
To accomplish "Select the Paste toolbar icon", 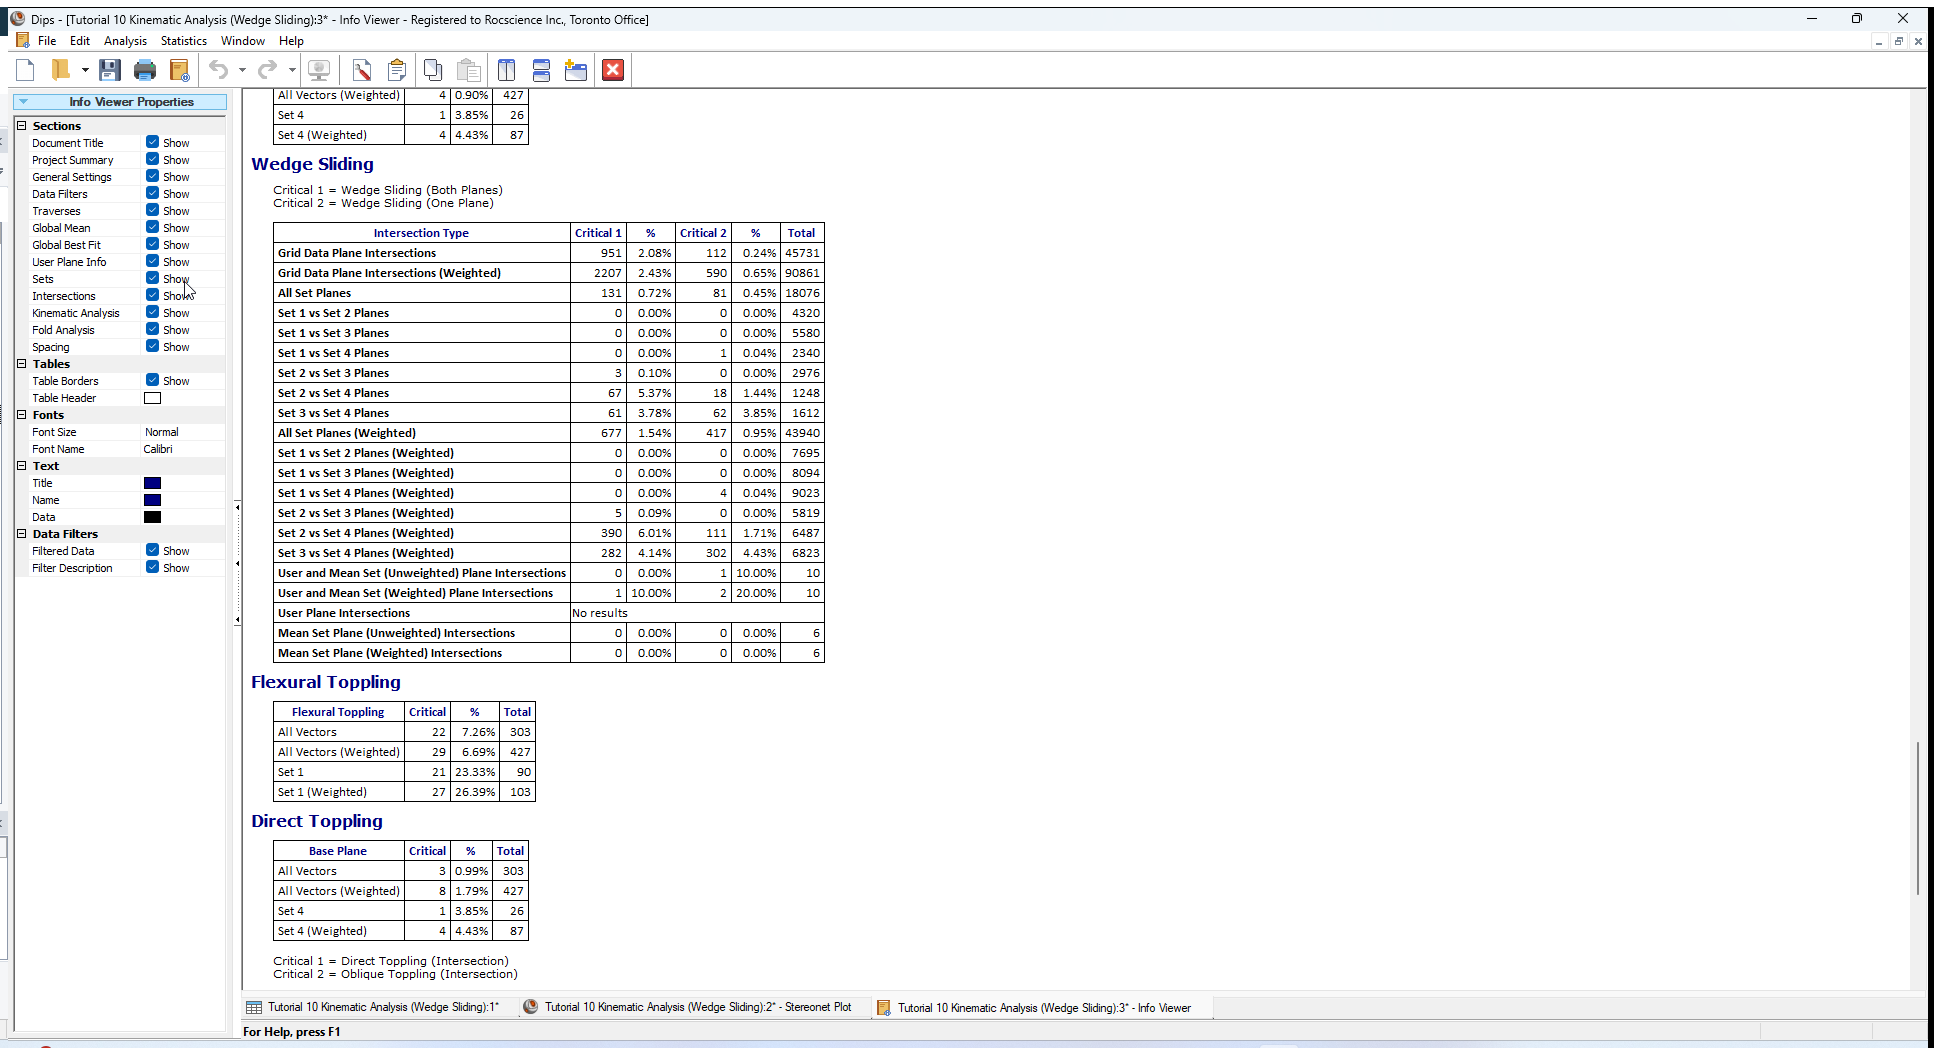I will [x=468, y=70].
